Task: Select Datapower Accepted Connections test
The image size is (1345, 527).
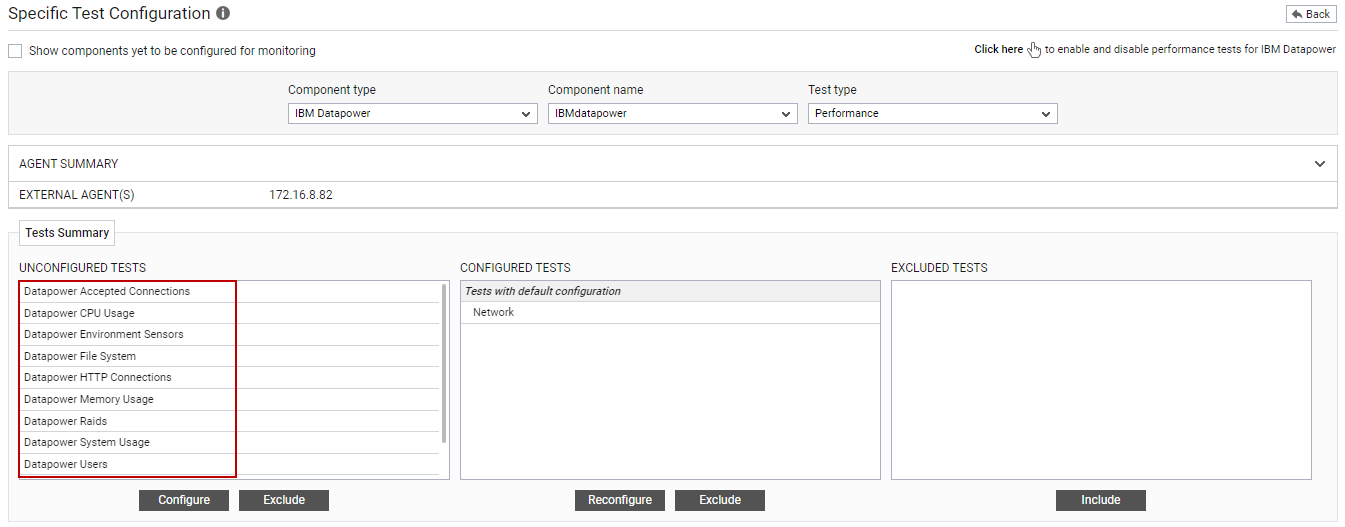Action: click(x=229, y=292)
